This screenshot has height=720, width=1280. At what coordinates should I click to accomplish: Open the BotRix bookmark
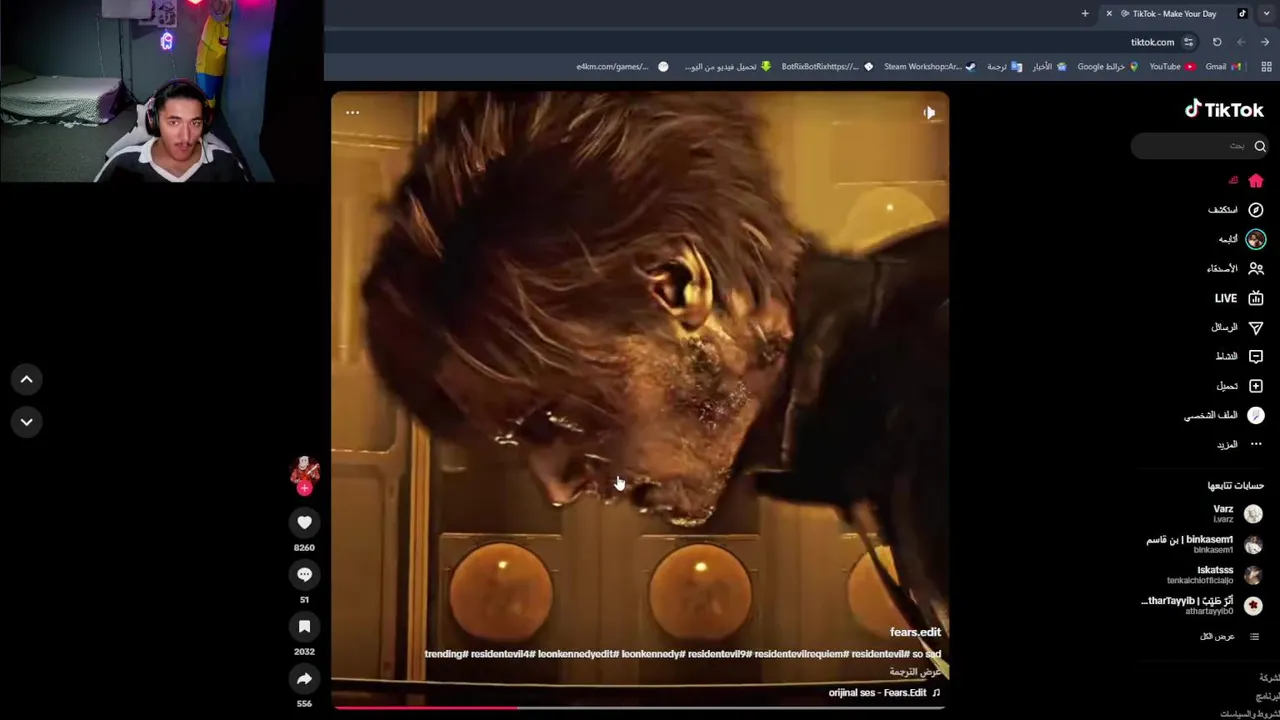827,67
